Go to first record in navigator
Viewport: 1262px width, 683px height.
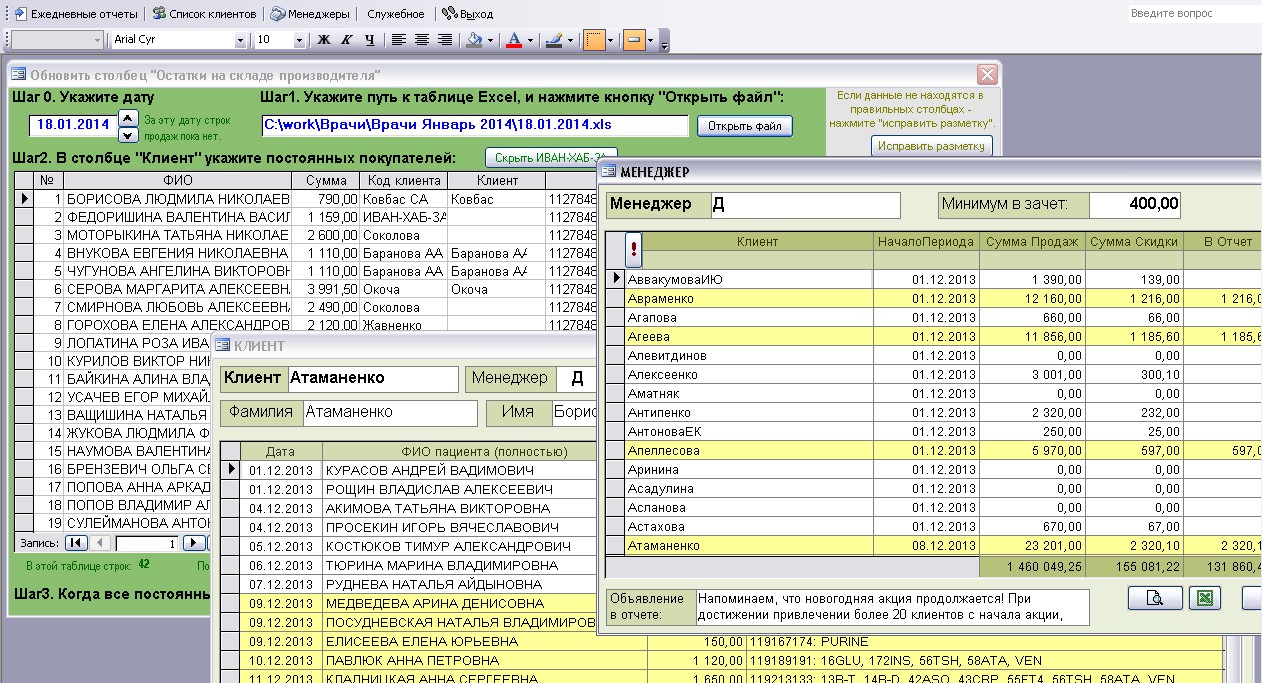tap(75, 543)
